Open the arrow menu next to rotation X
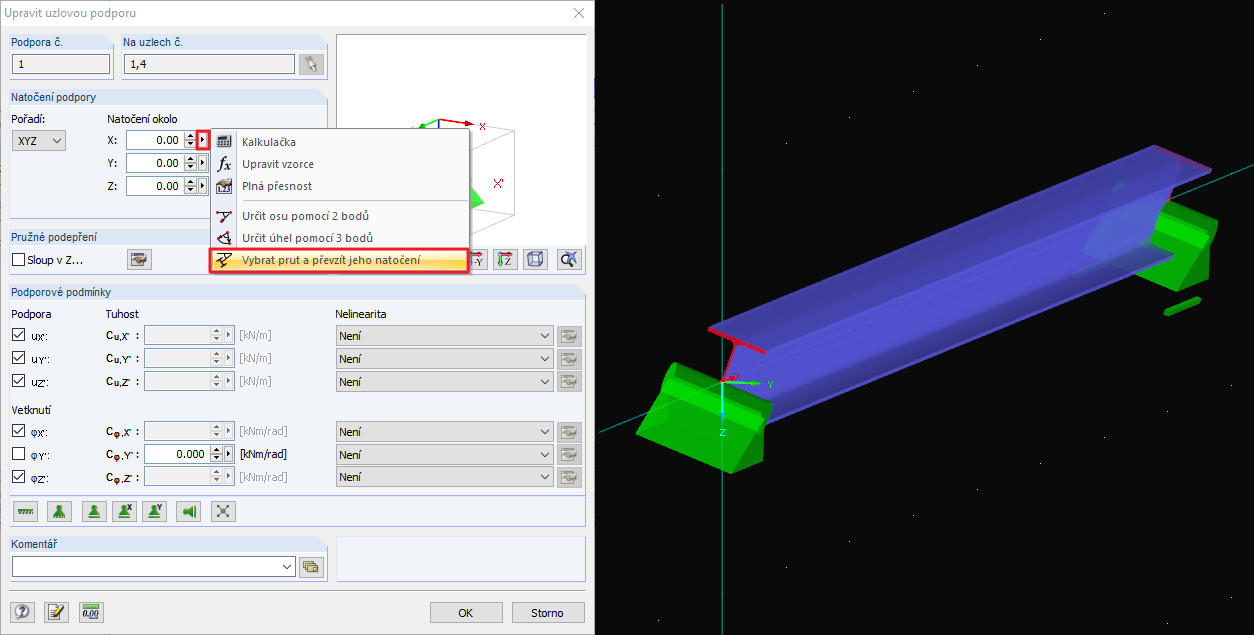1254x635 pixels. click(203, 140)
